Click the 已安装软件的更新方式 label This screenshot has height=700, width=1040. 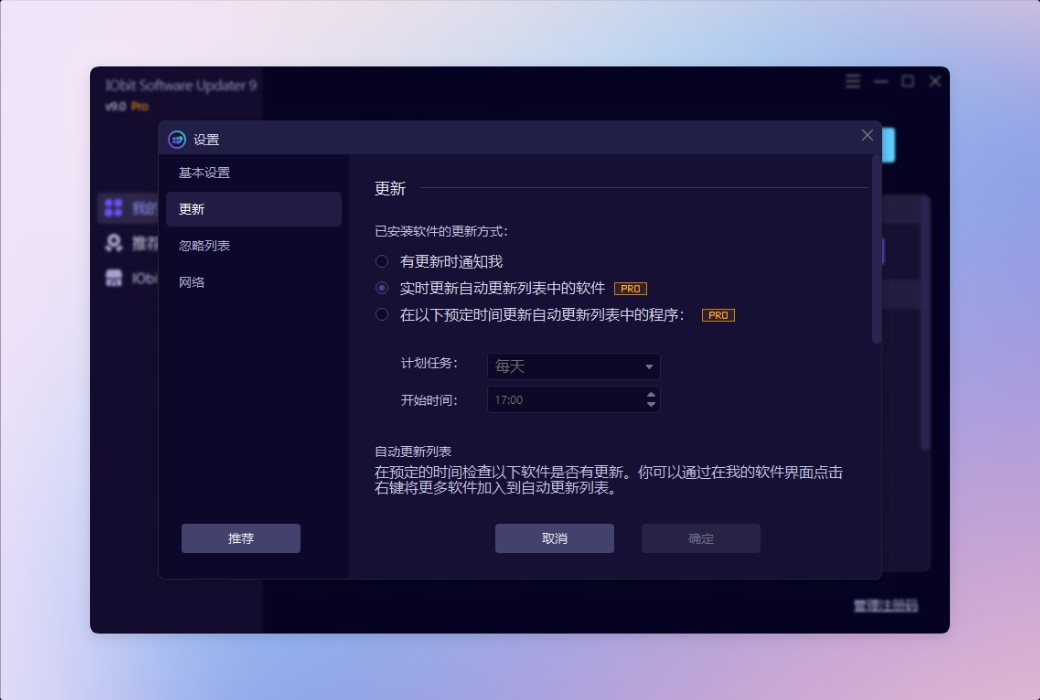click(441, 231)
